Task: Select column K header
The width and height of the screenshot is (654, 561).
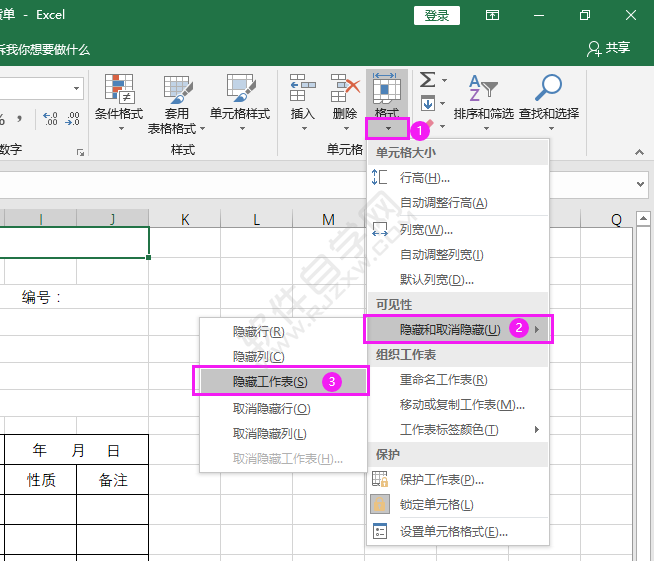Action: pyautogui.click(x=185, y=219)
